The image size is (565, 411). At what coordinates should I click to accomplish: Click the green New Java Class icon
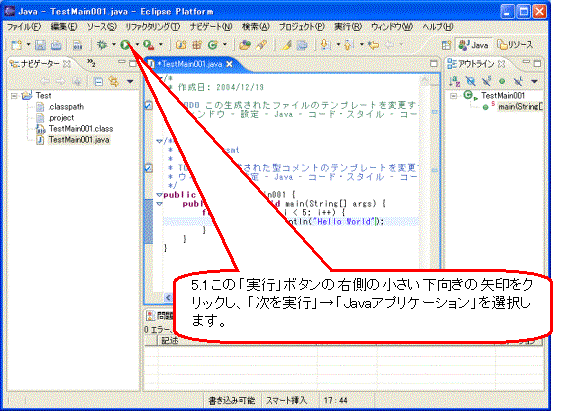pyautogui.click(x=213, y=45)
